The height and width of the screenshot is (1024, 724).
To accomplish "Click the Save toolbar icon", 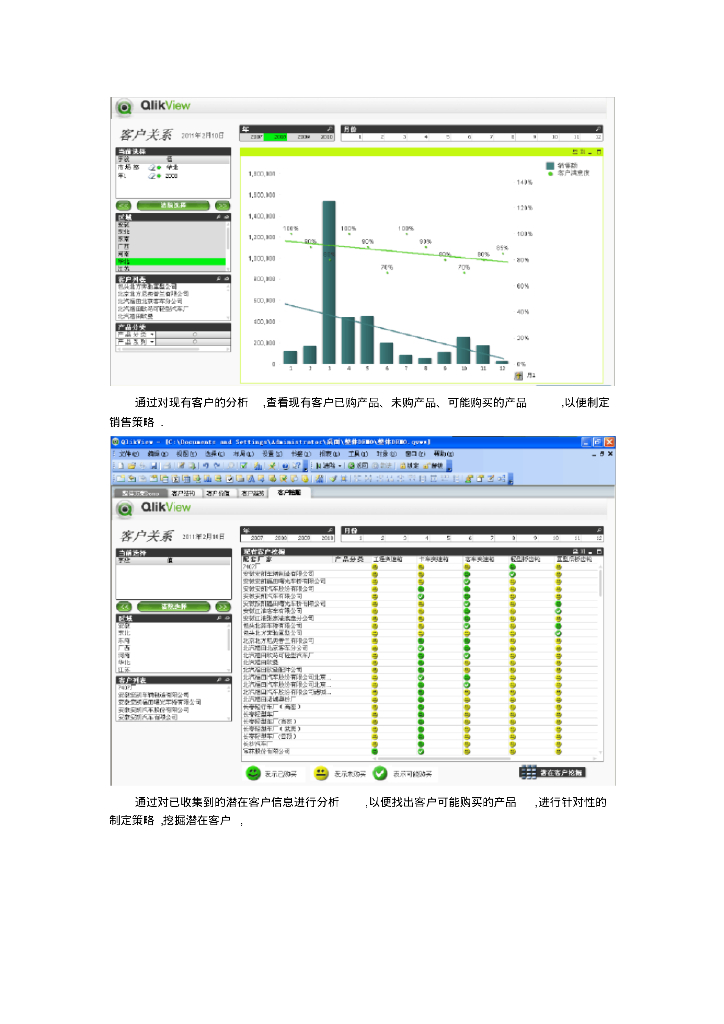I will pos(153,466).
